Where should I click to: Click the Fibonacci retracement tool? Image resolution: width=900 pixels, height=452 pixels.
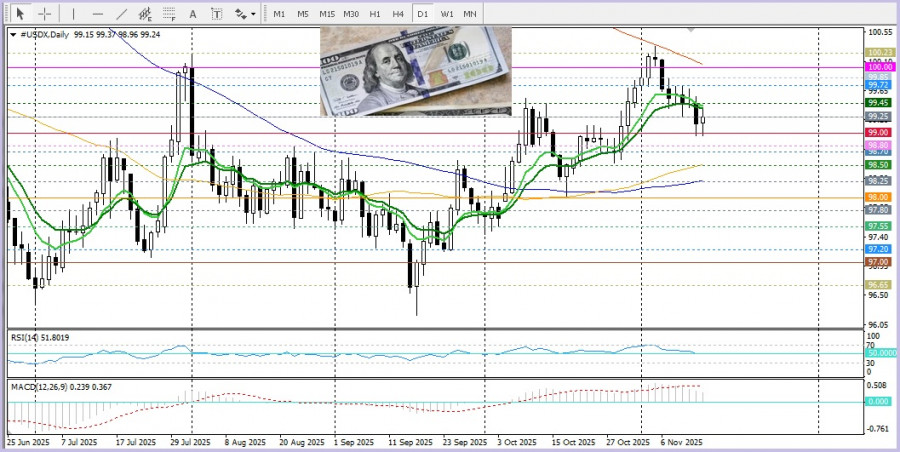click(x=170, y=14)
